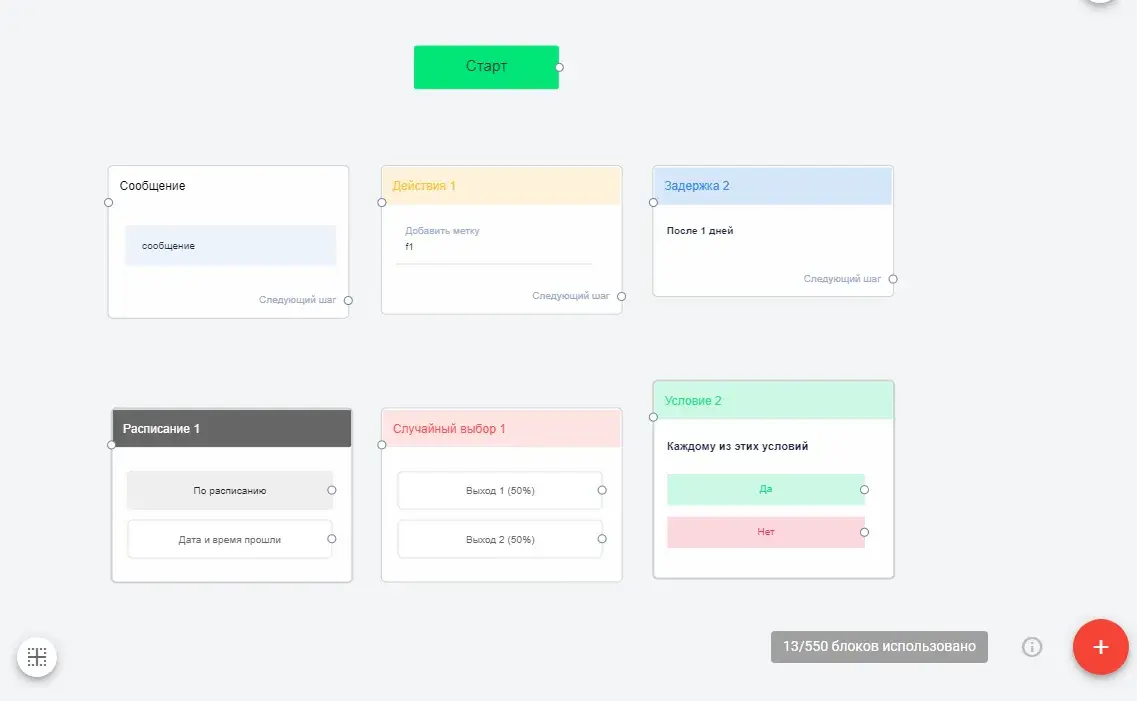The height and width of the screenshot is (701, 1137).
Task: Click the По расписанию output connector
Action: coord(332,490)
